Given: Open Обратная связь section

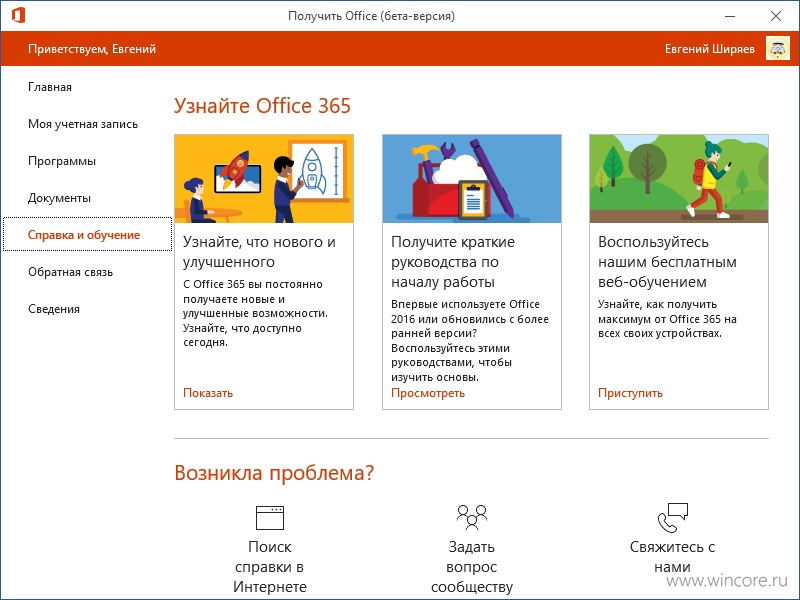Looking at the screenshot, I should (x=70, y=272).
